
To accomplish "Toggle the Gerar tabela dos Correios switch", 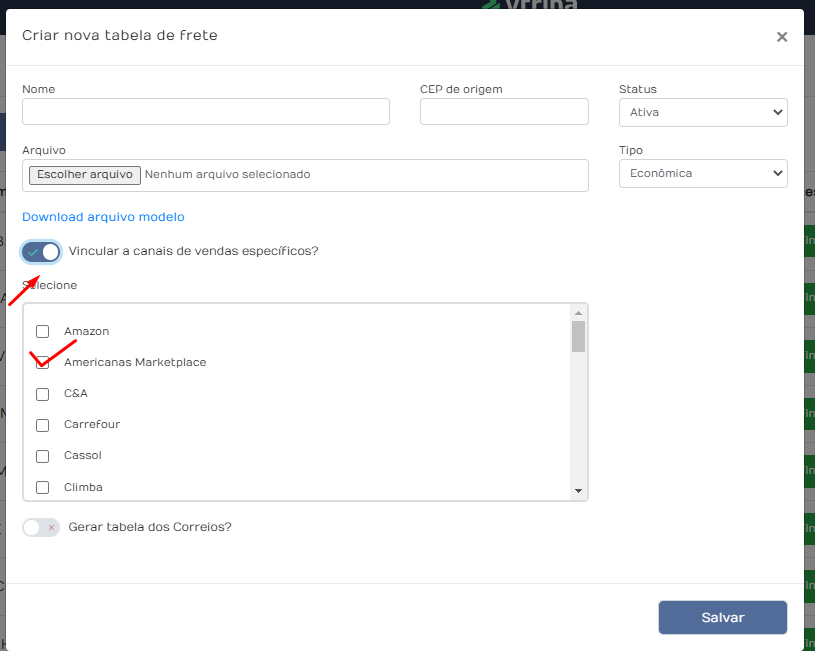I will pos(41,527).
